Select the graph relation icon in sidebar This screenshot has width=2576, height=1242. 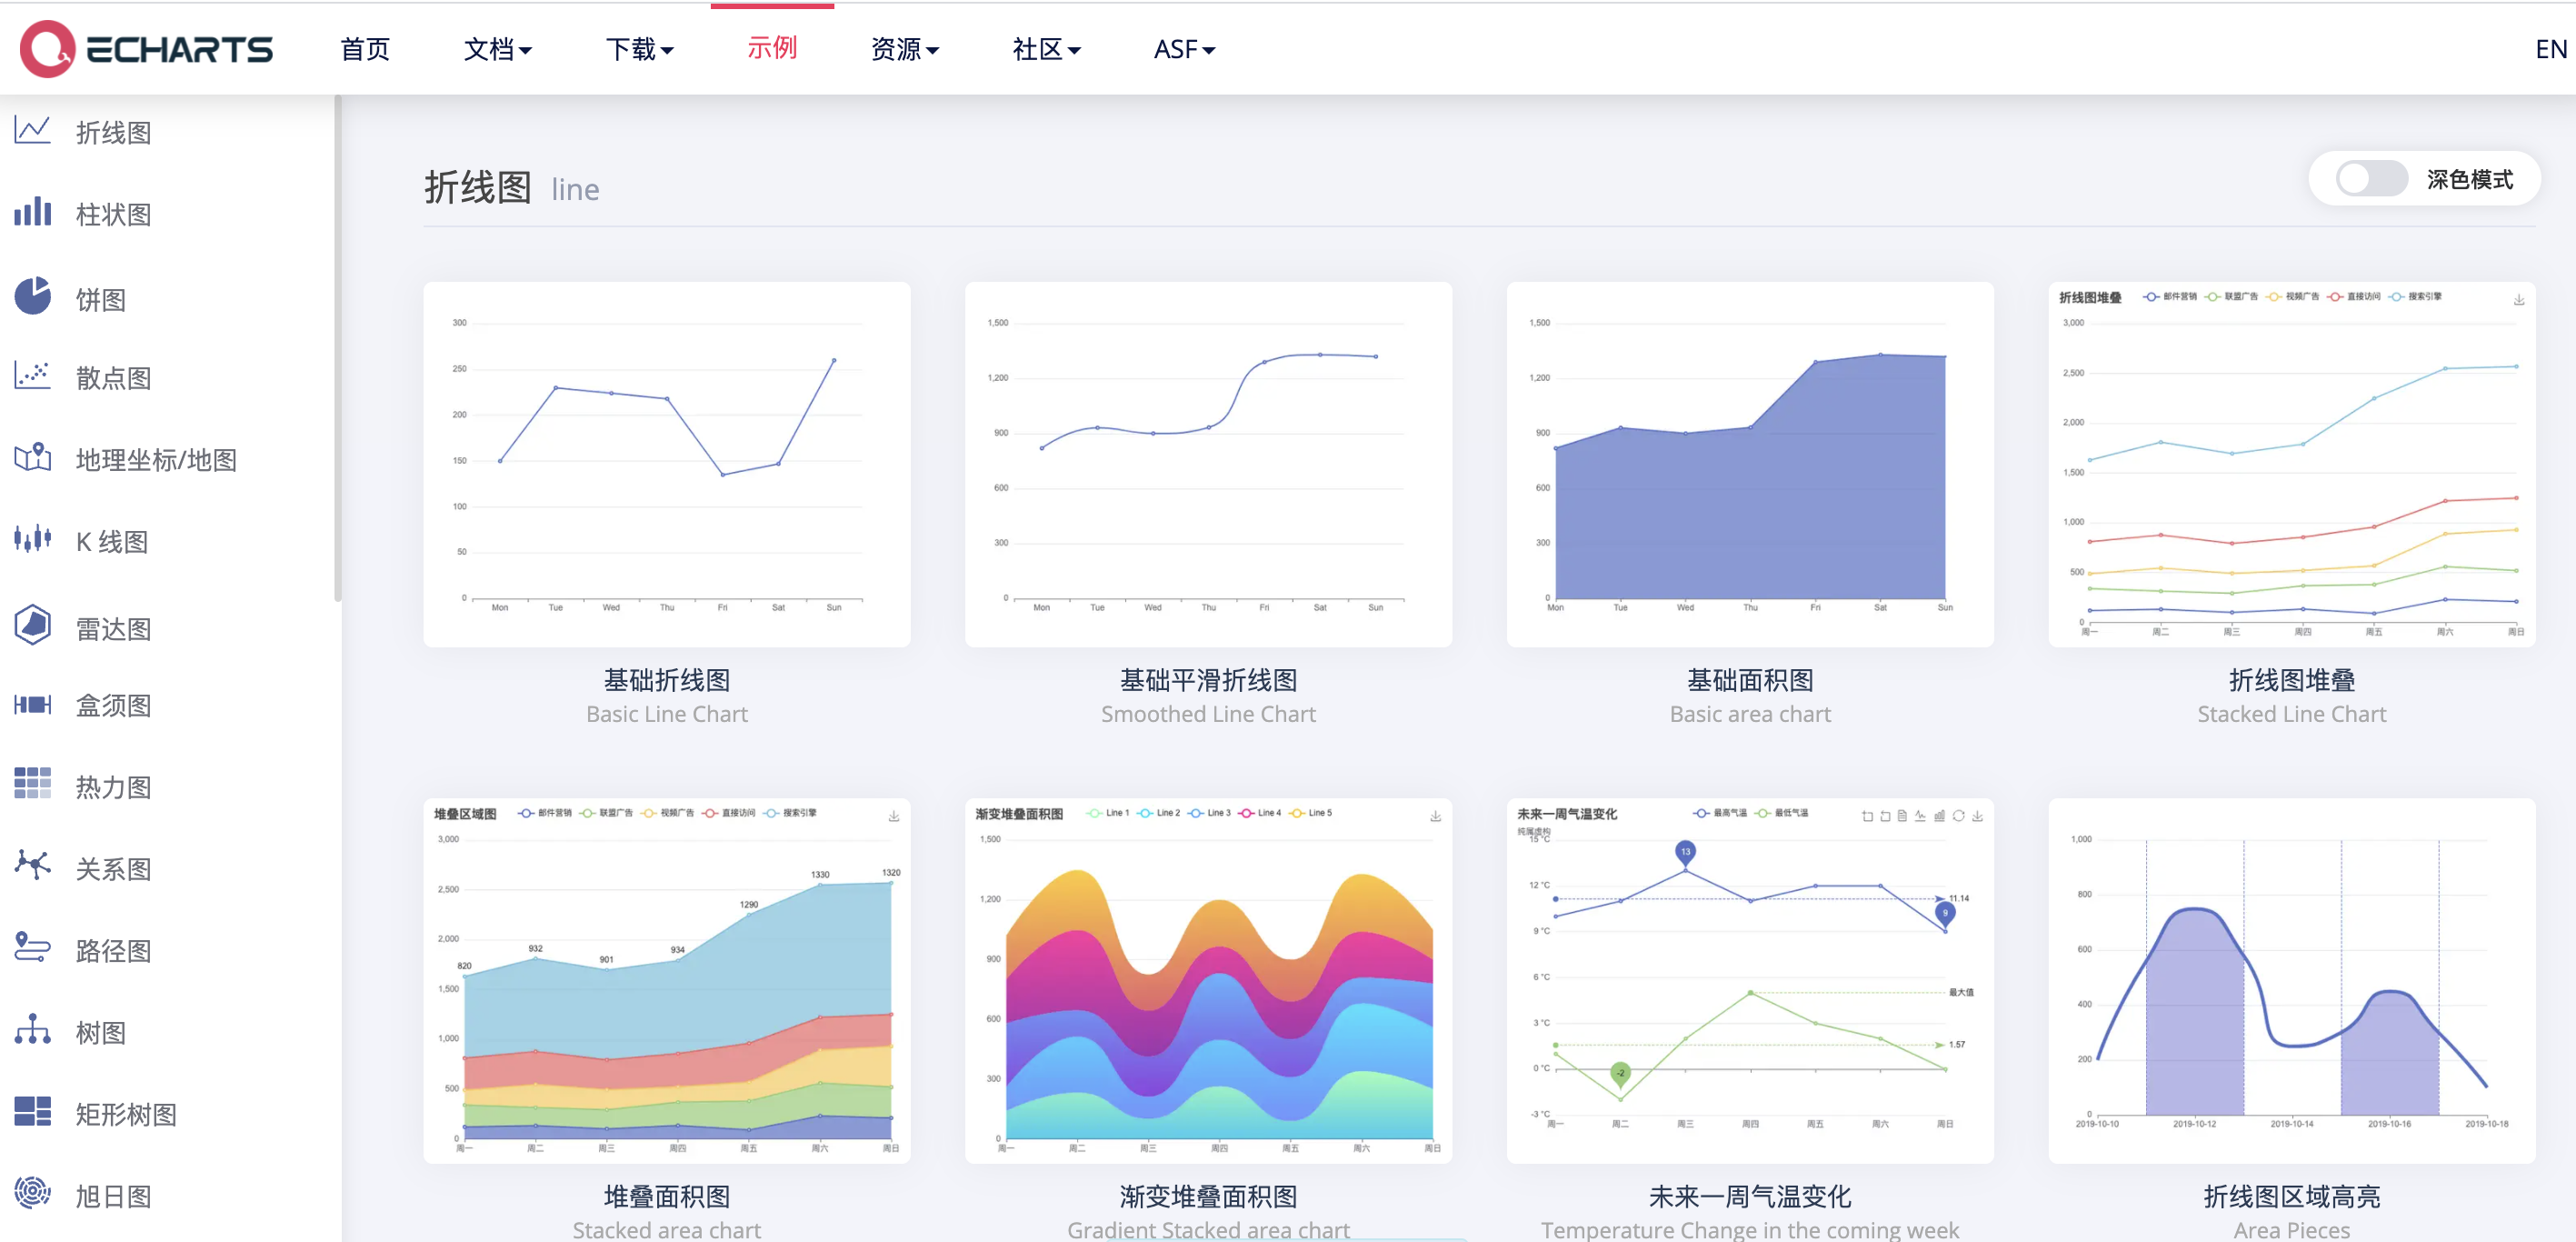pos(32,865)
